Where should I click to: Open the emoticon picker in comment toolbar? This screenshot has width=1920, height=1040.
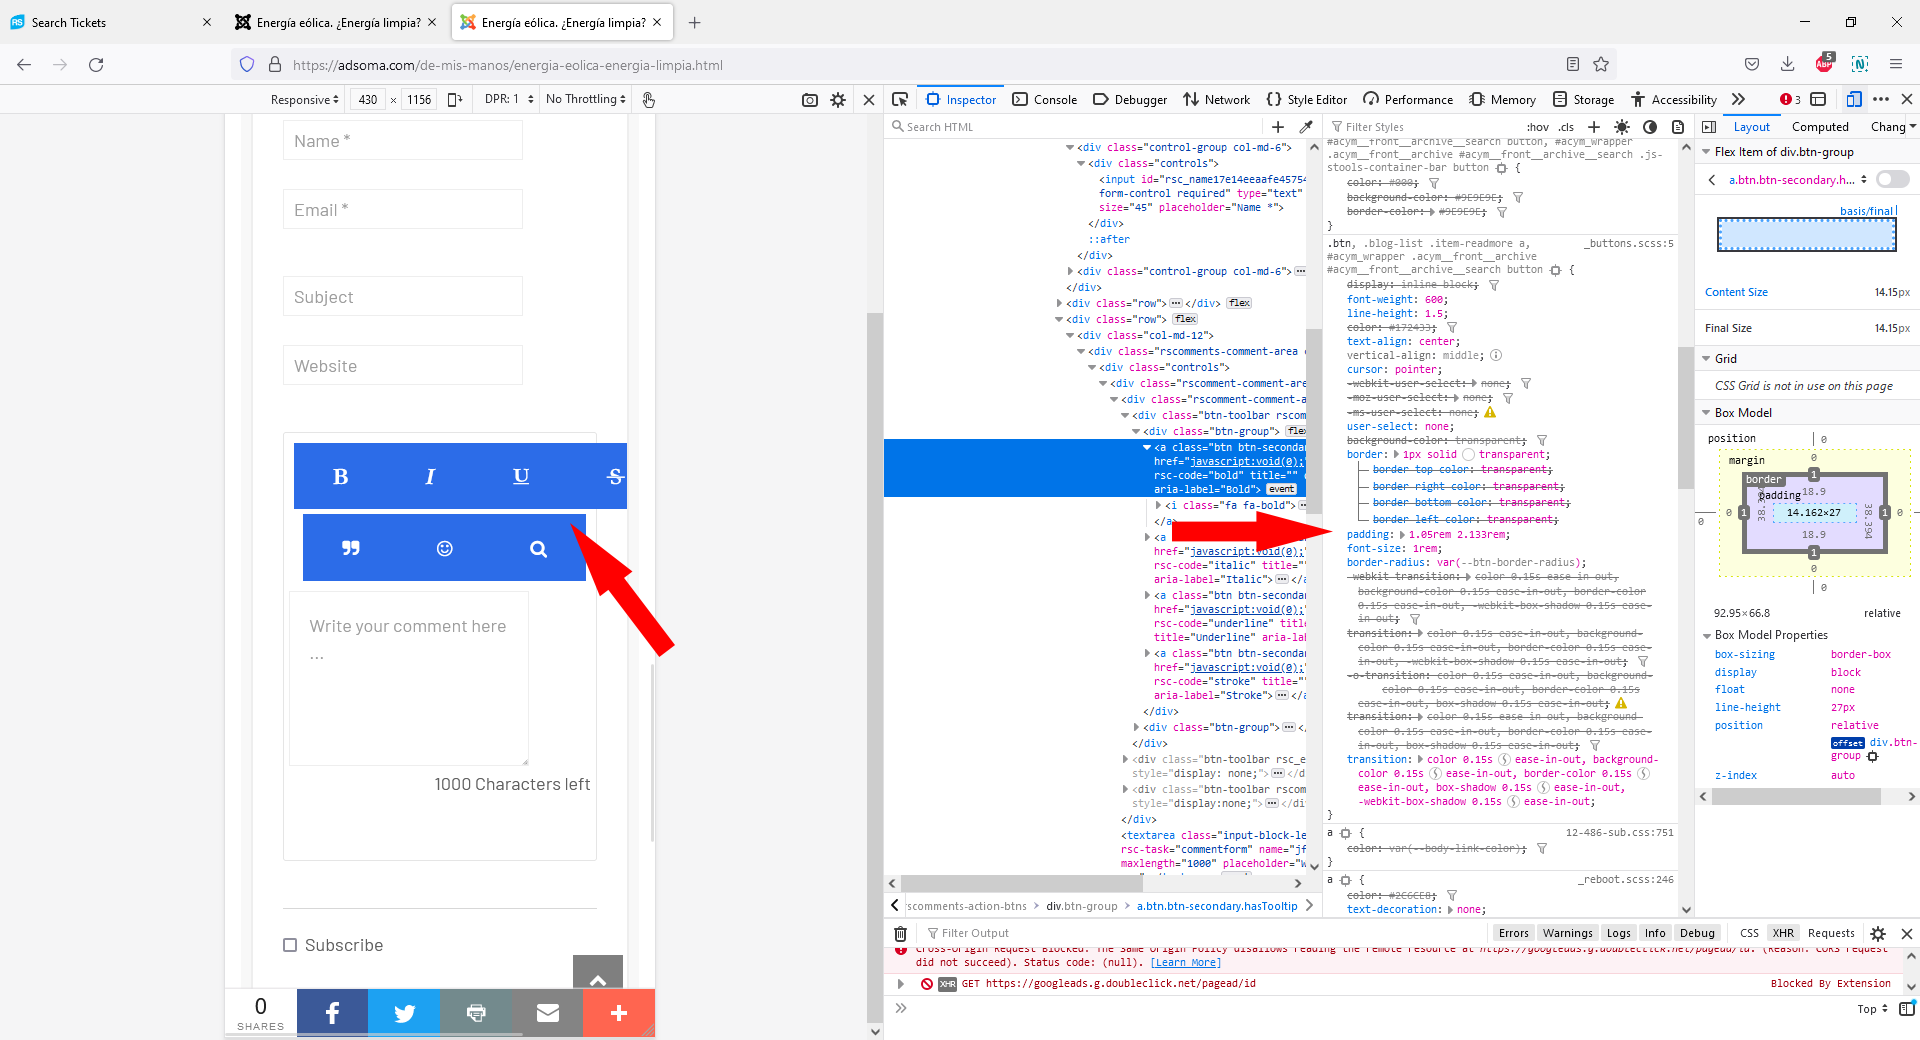click(445, 548)
